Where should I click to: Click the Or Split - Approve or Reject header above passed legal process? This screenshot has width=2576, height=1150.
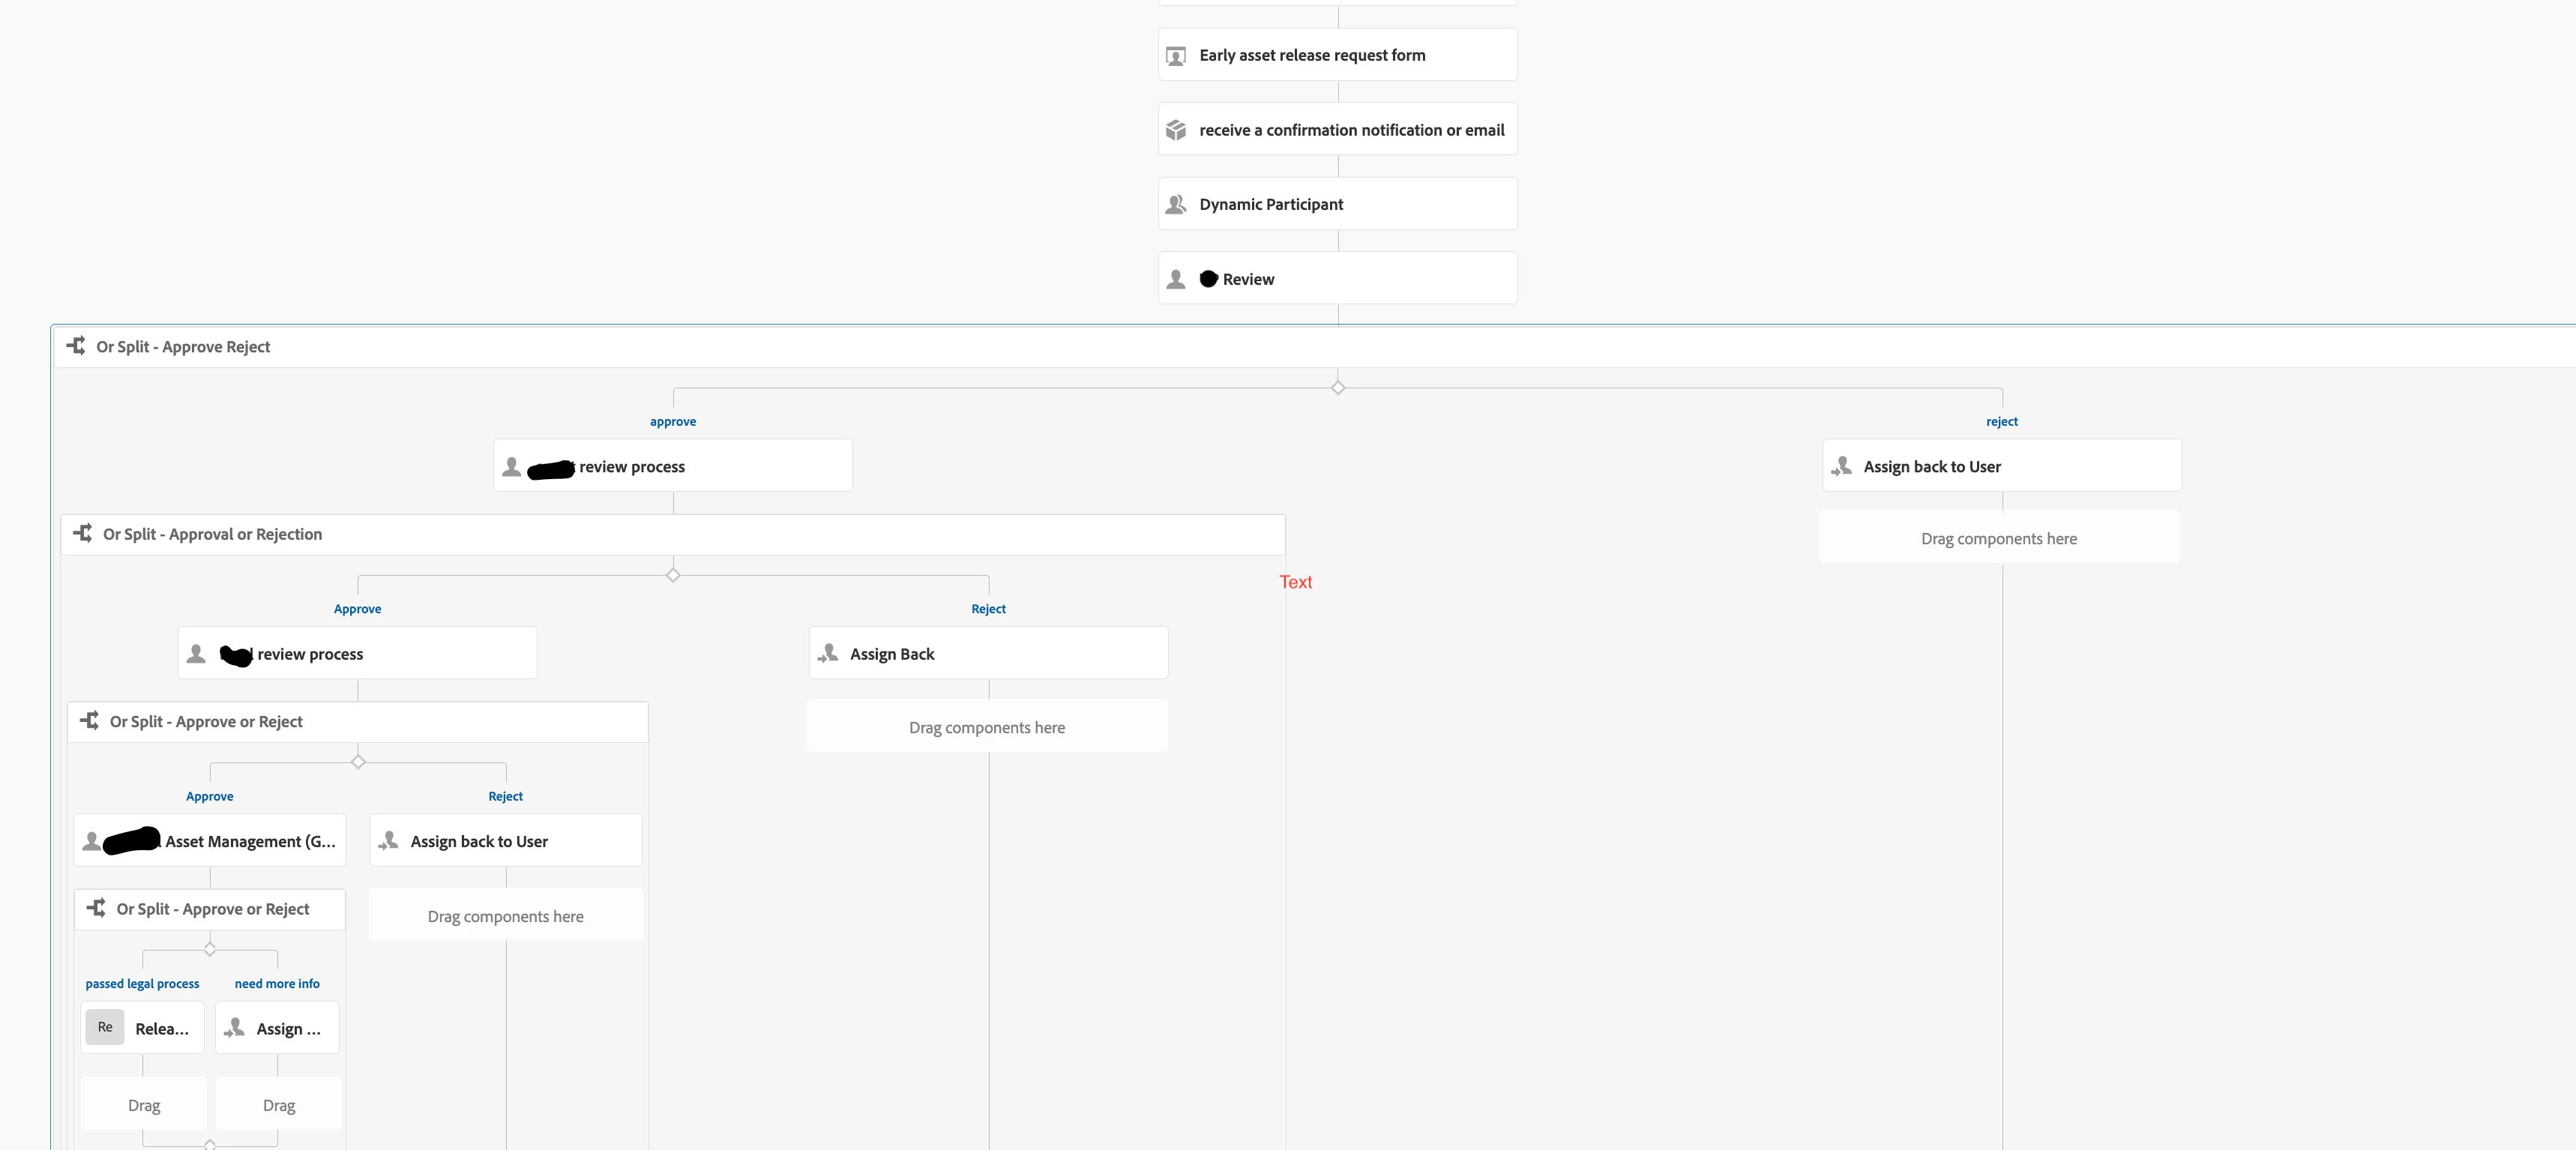click(x=212, y=909)
